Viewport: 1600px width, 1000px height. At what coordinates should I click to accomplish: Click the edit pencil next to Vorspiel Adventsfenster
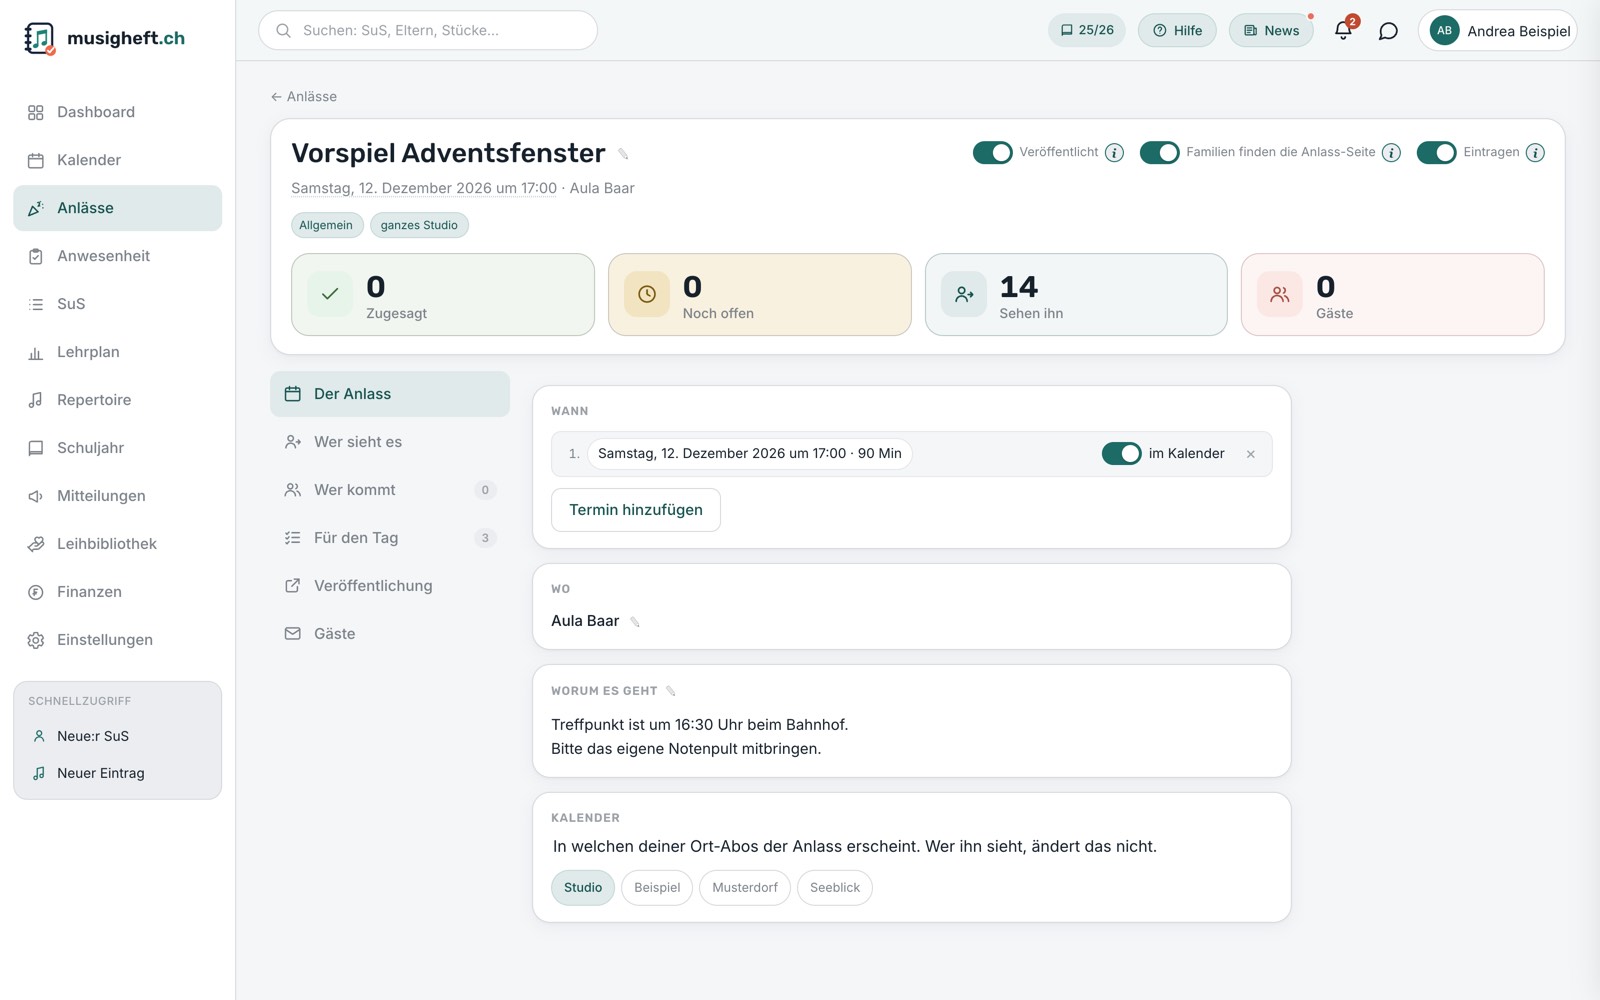coord(623,154)
